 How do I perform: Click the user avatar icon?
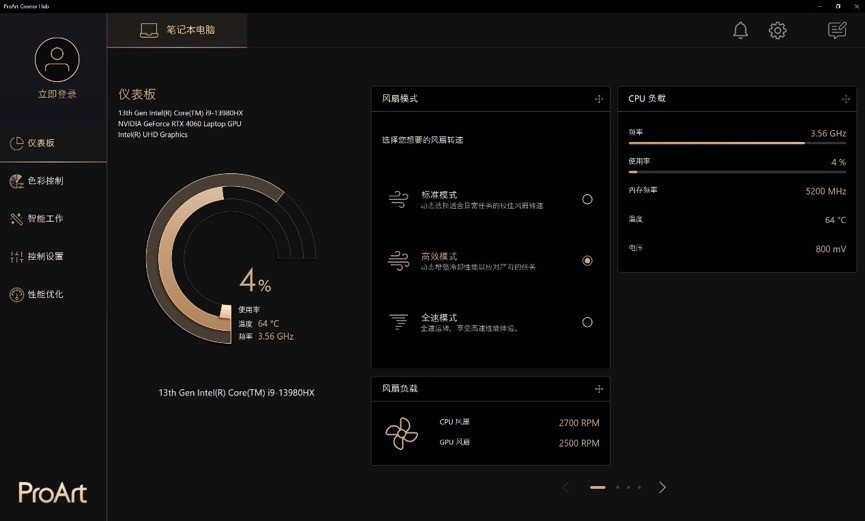click(57, 60)
